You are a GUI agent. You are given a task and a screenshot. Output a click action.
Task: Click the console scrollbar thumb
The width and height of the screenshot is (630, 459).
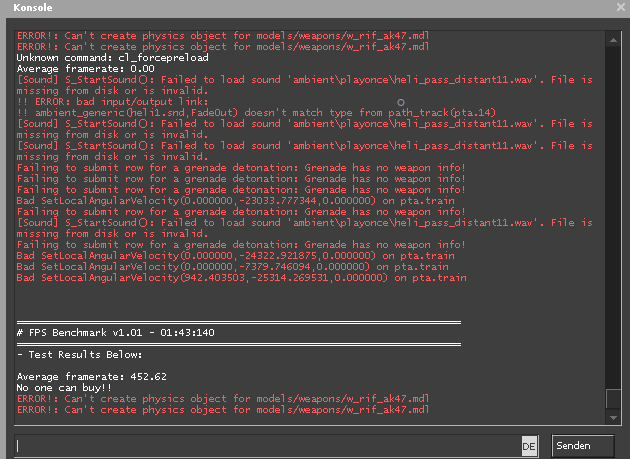coord(613,399)
